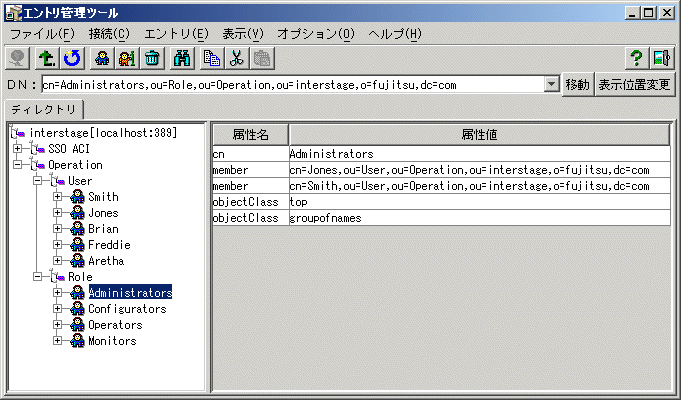This screenshot has width=681, height=400.
Task: Collapse the Role tree node
Action: pyautogui.click(x=38, y=277)
